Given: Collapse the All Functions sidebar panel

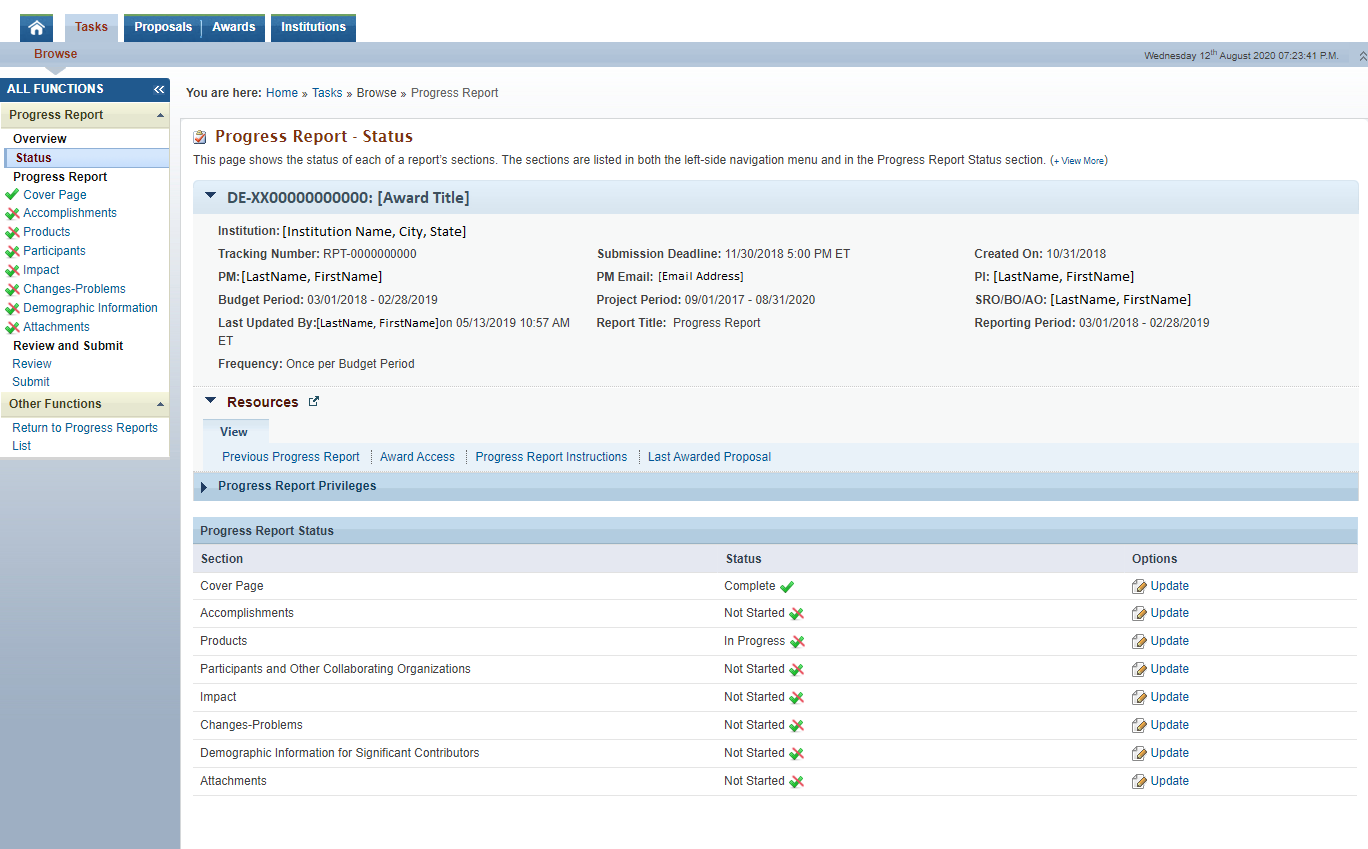Looking at the screenshot, I should [x=158, y=89].
